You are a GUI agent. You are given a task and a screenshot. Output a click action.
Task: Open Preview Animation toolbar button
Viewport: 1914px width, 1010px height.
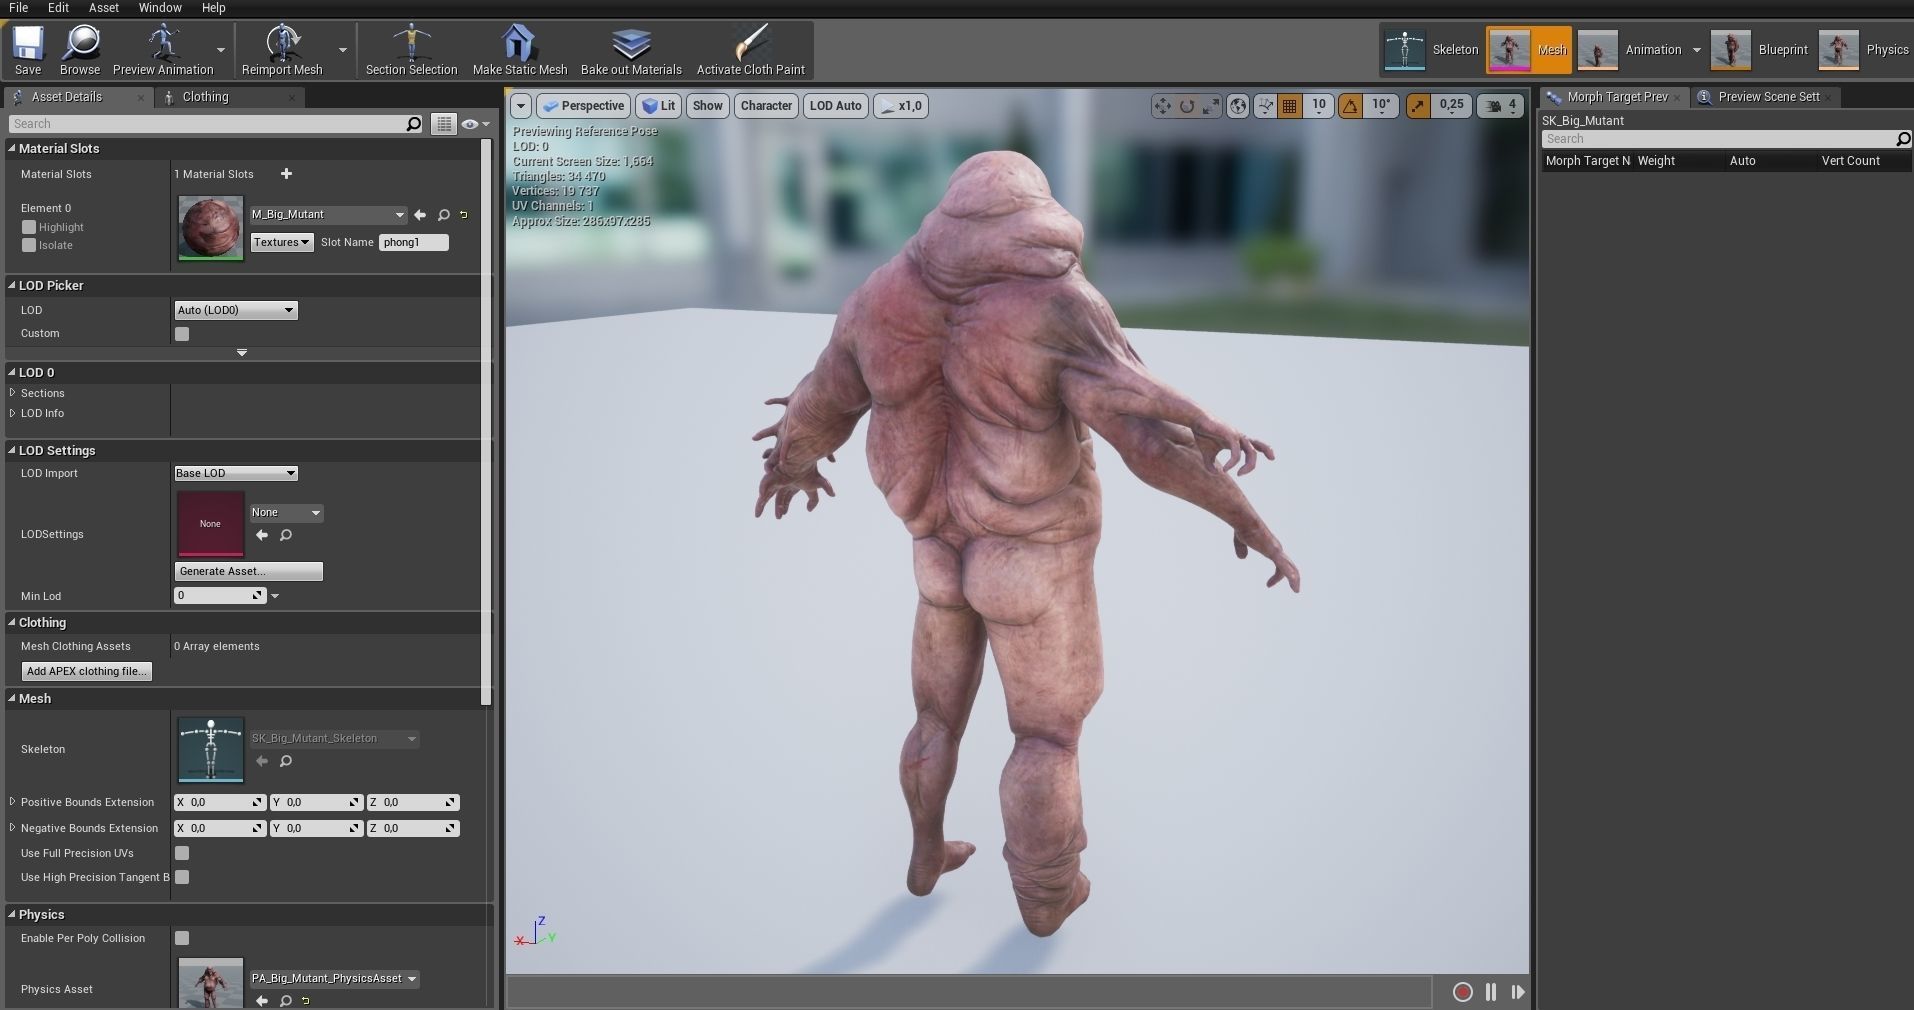(x=163, y=50)
